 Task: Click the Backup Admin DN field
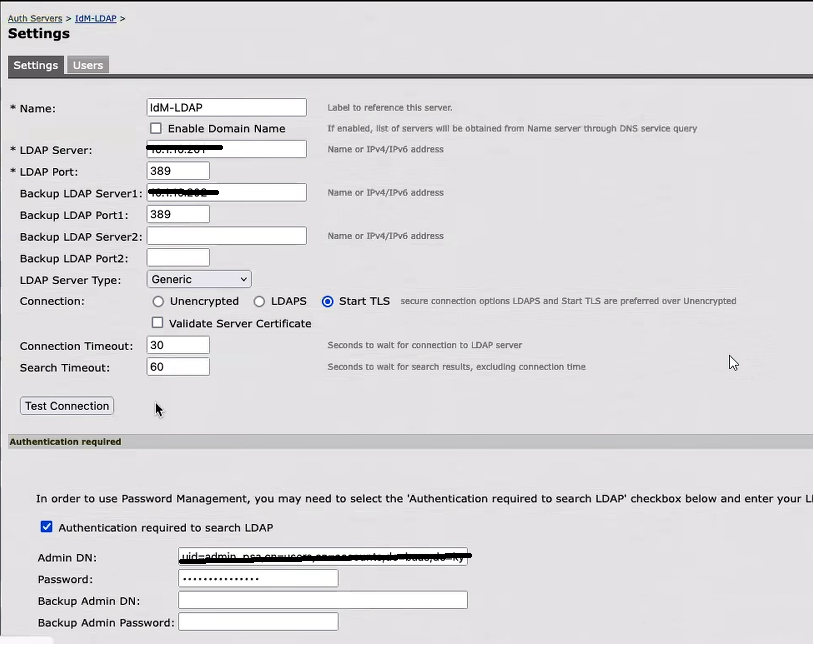(322, 599)
